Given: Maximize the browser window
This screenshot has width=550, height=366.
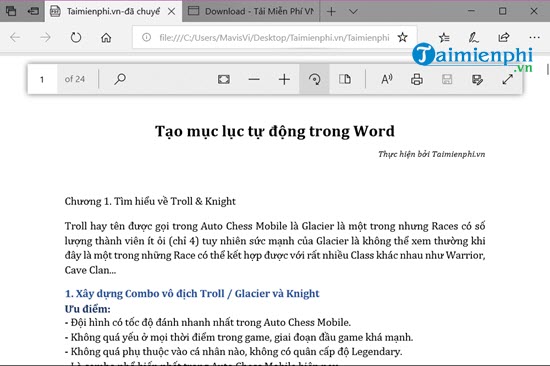Looking at the screenshot, I should [x=502, y=11].
